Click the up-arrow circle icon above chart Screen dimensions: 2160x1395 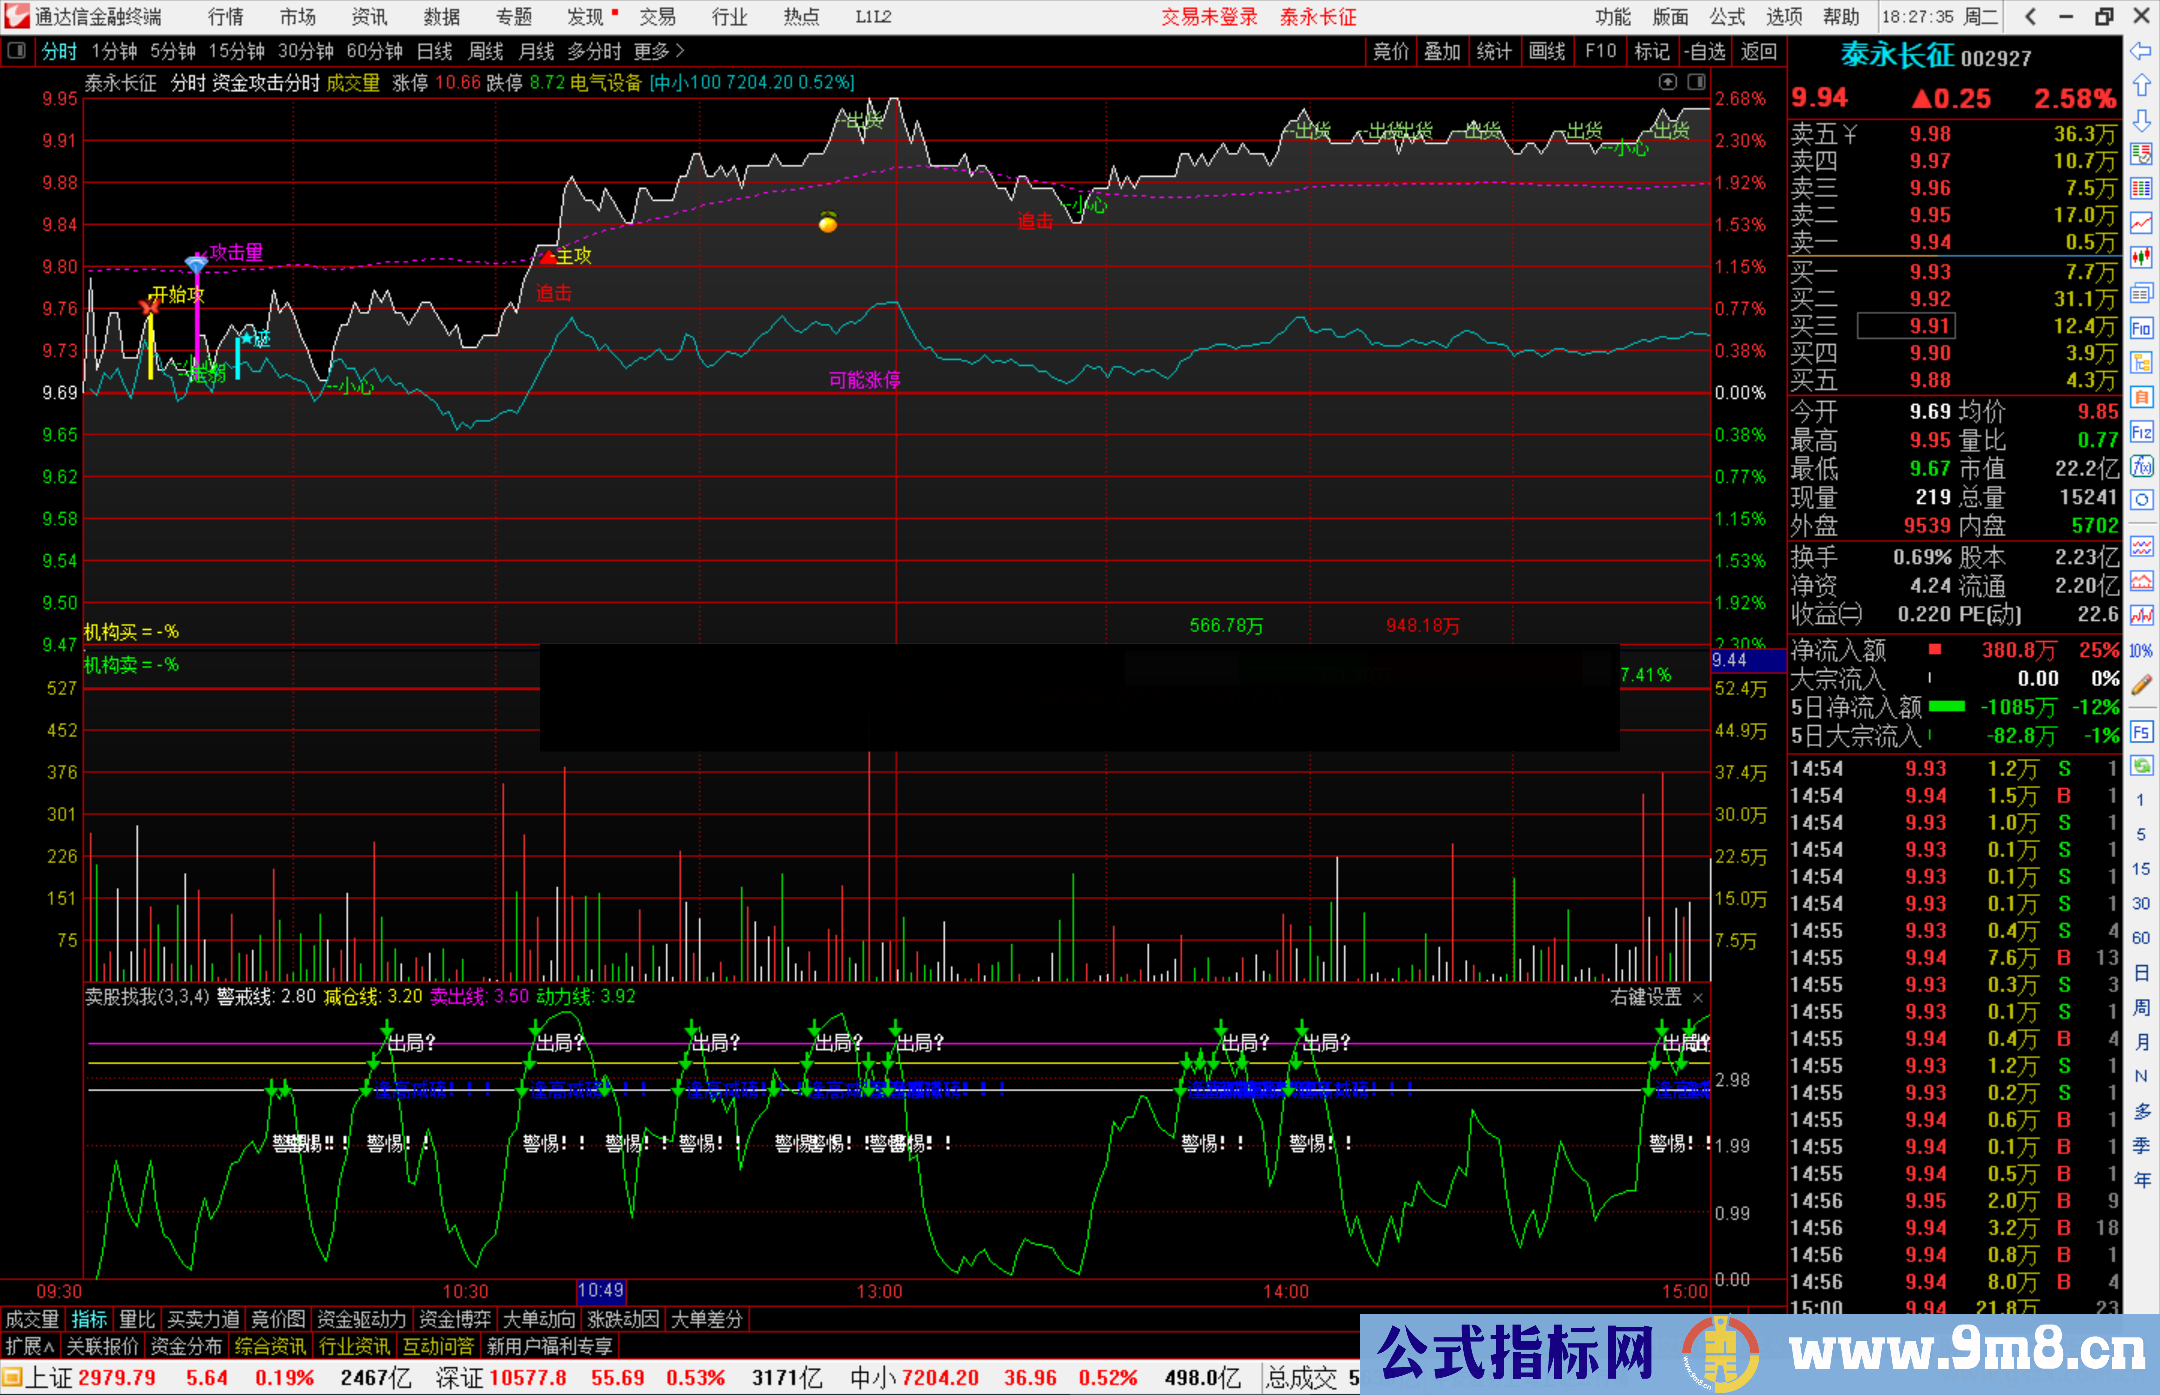(1667, 82)
